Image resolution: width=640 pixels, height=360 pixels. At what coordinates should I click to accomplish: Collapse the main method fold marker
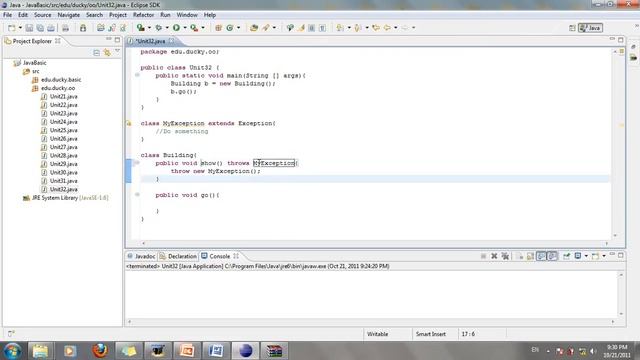[138, 75]
